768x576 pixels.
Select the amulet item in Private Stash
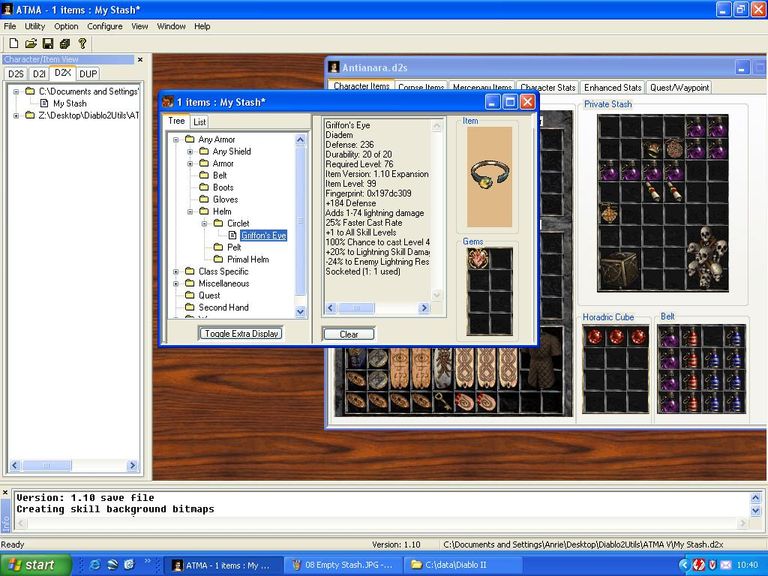pos(609,213)
